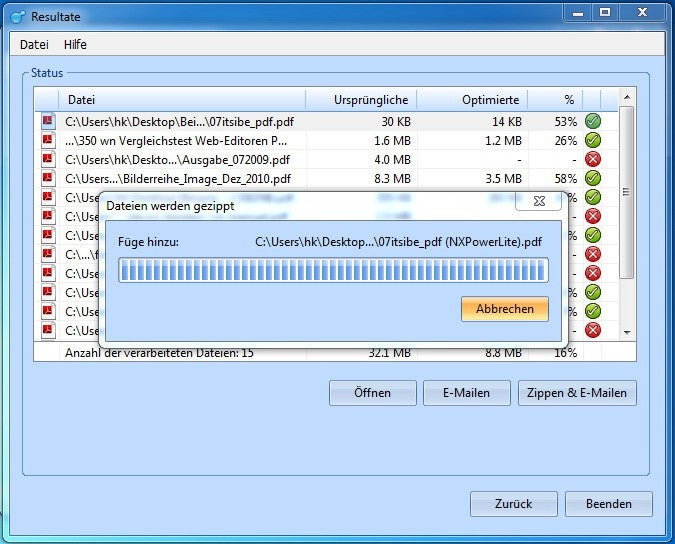
Task: Select row C:\Users...\Bilderreihe_Image_Dez_2010.pdf
Action: (x=326, y=179)
